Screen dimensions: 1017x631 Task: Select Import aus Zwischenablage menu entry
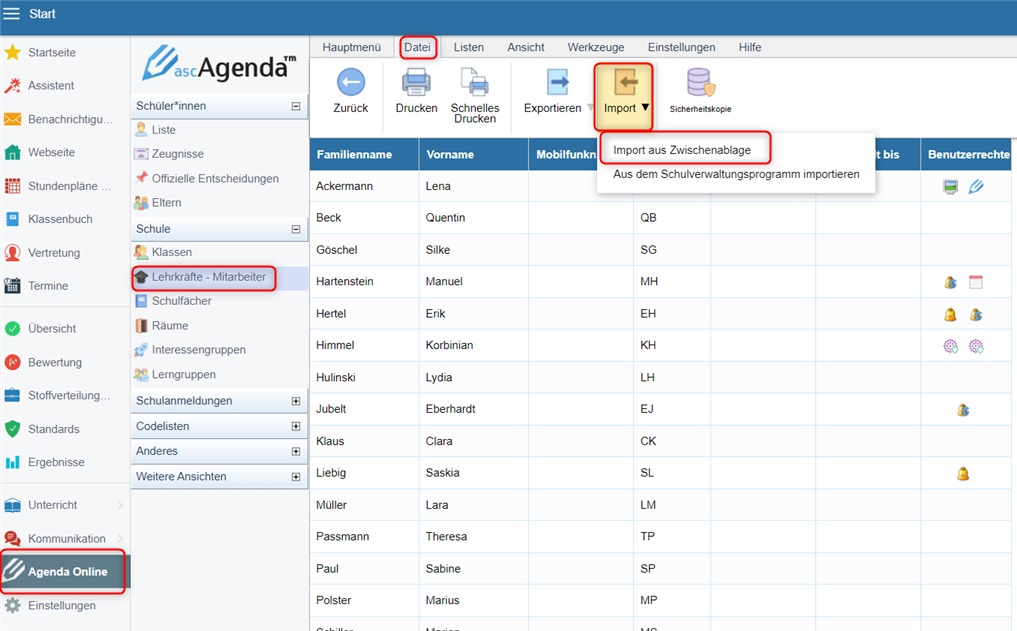point(681,150)
